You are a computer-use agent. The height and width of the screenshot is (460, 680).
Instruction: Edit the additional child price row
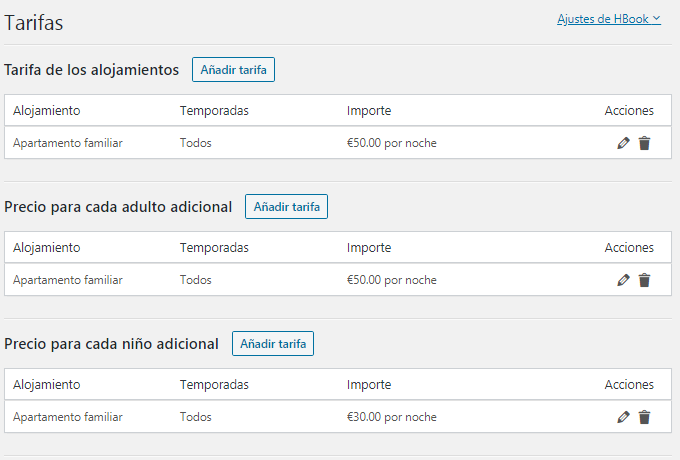point(624,417)
